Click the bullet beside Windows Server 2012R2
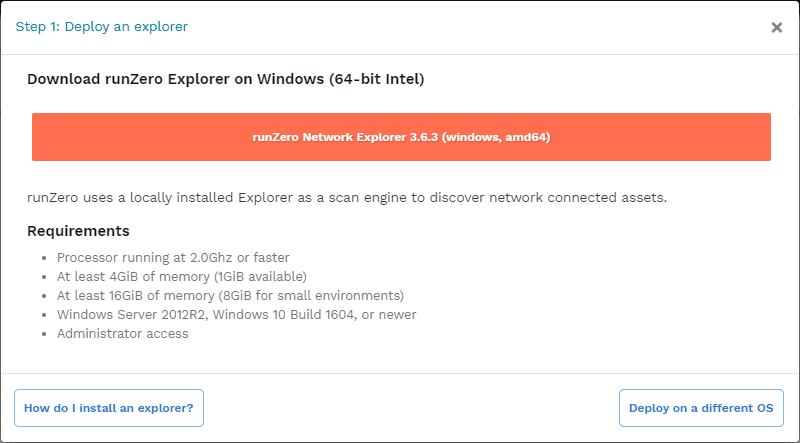800x443 pixels. [45, 315]
